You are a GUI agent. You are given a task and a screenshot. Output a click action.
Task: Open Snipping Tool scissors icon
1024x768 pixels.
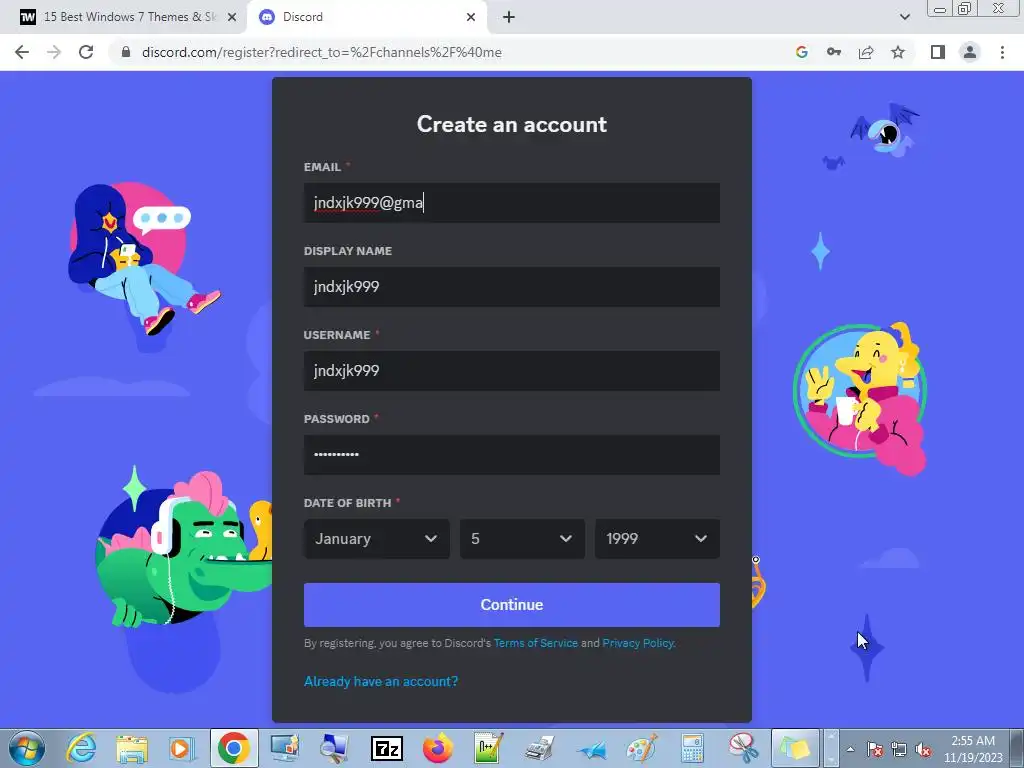tap(744, 748)
